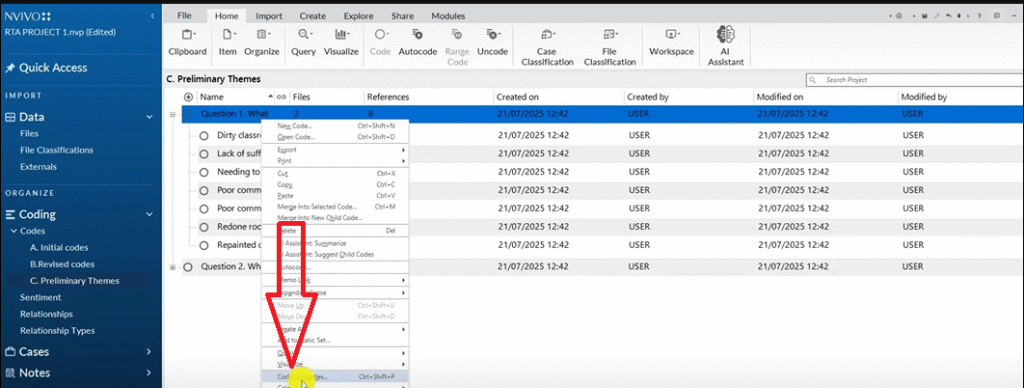
Task: Expand the Cases section chevron
Action: [x=150, y=352]
